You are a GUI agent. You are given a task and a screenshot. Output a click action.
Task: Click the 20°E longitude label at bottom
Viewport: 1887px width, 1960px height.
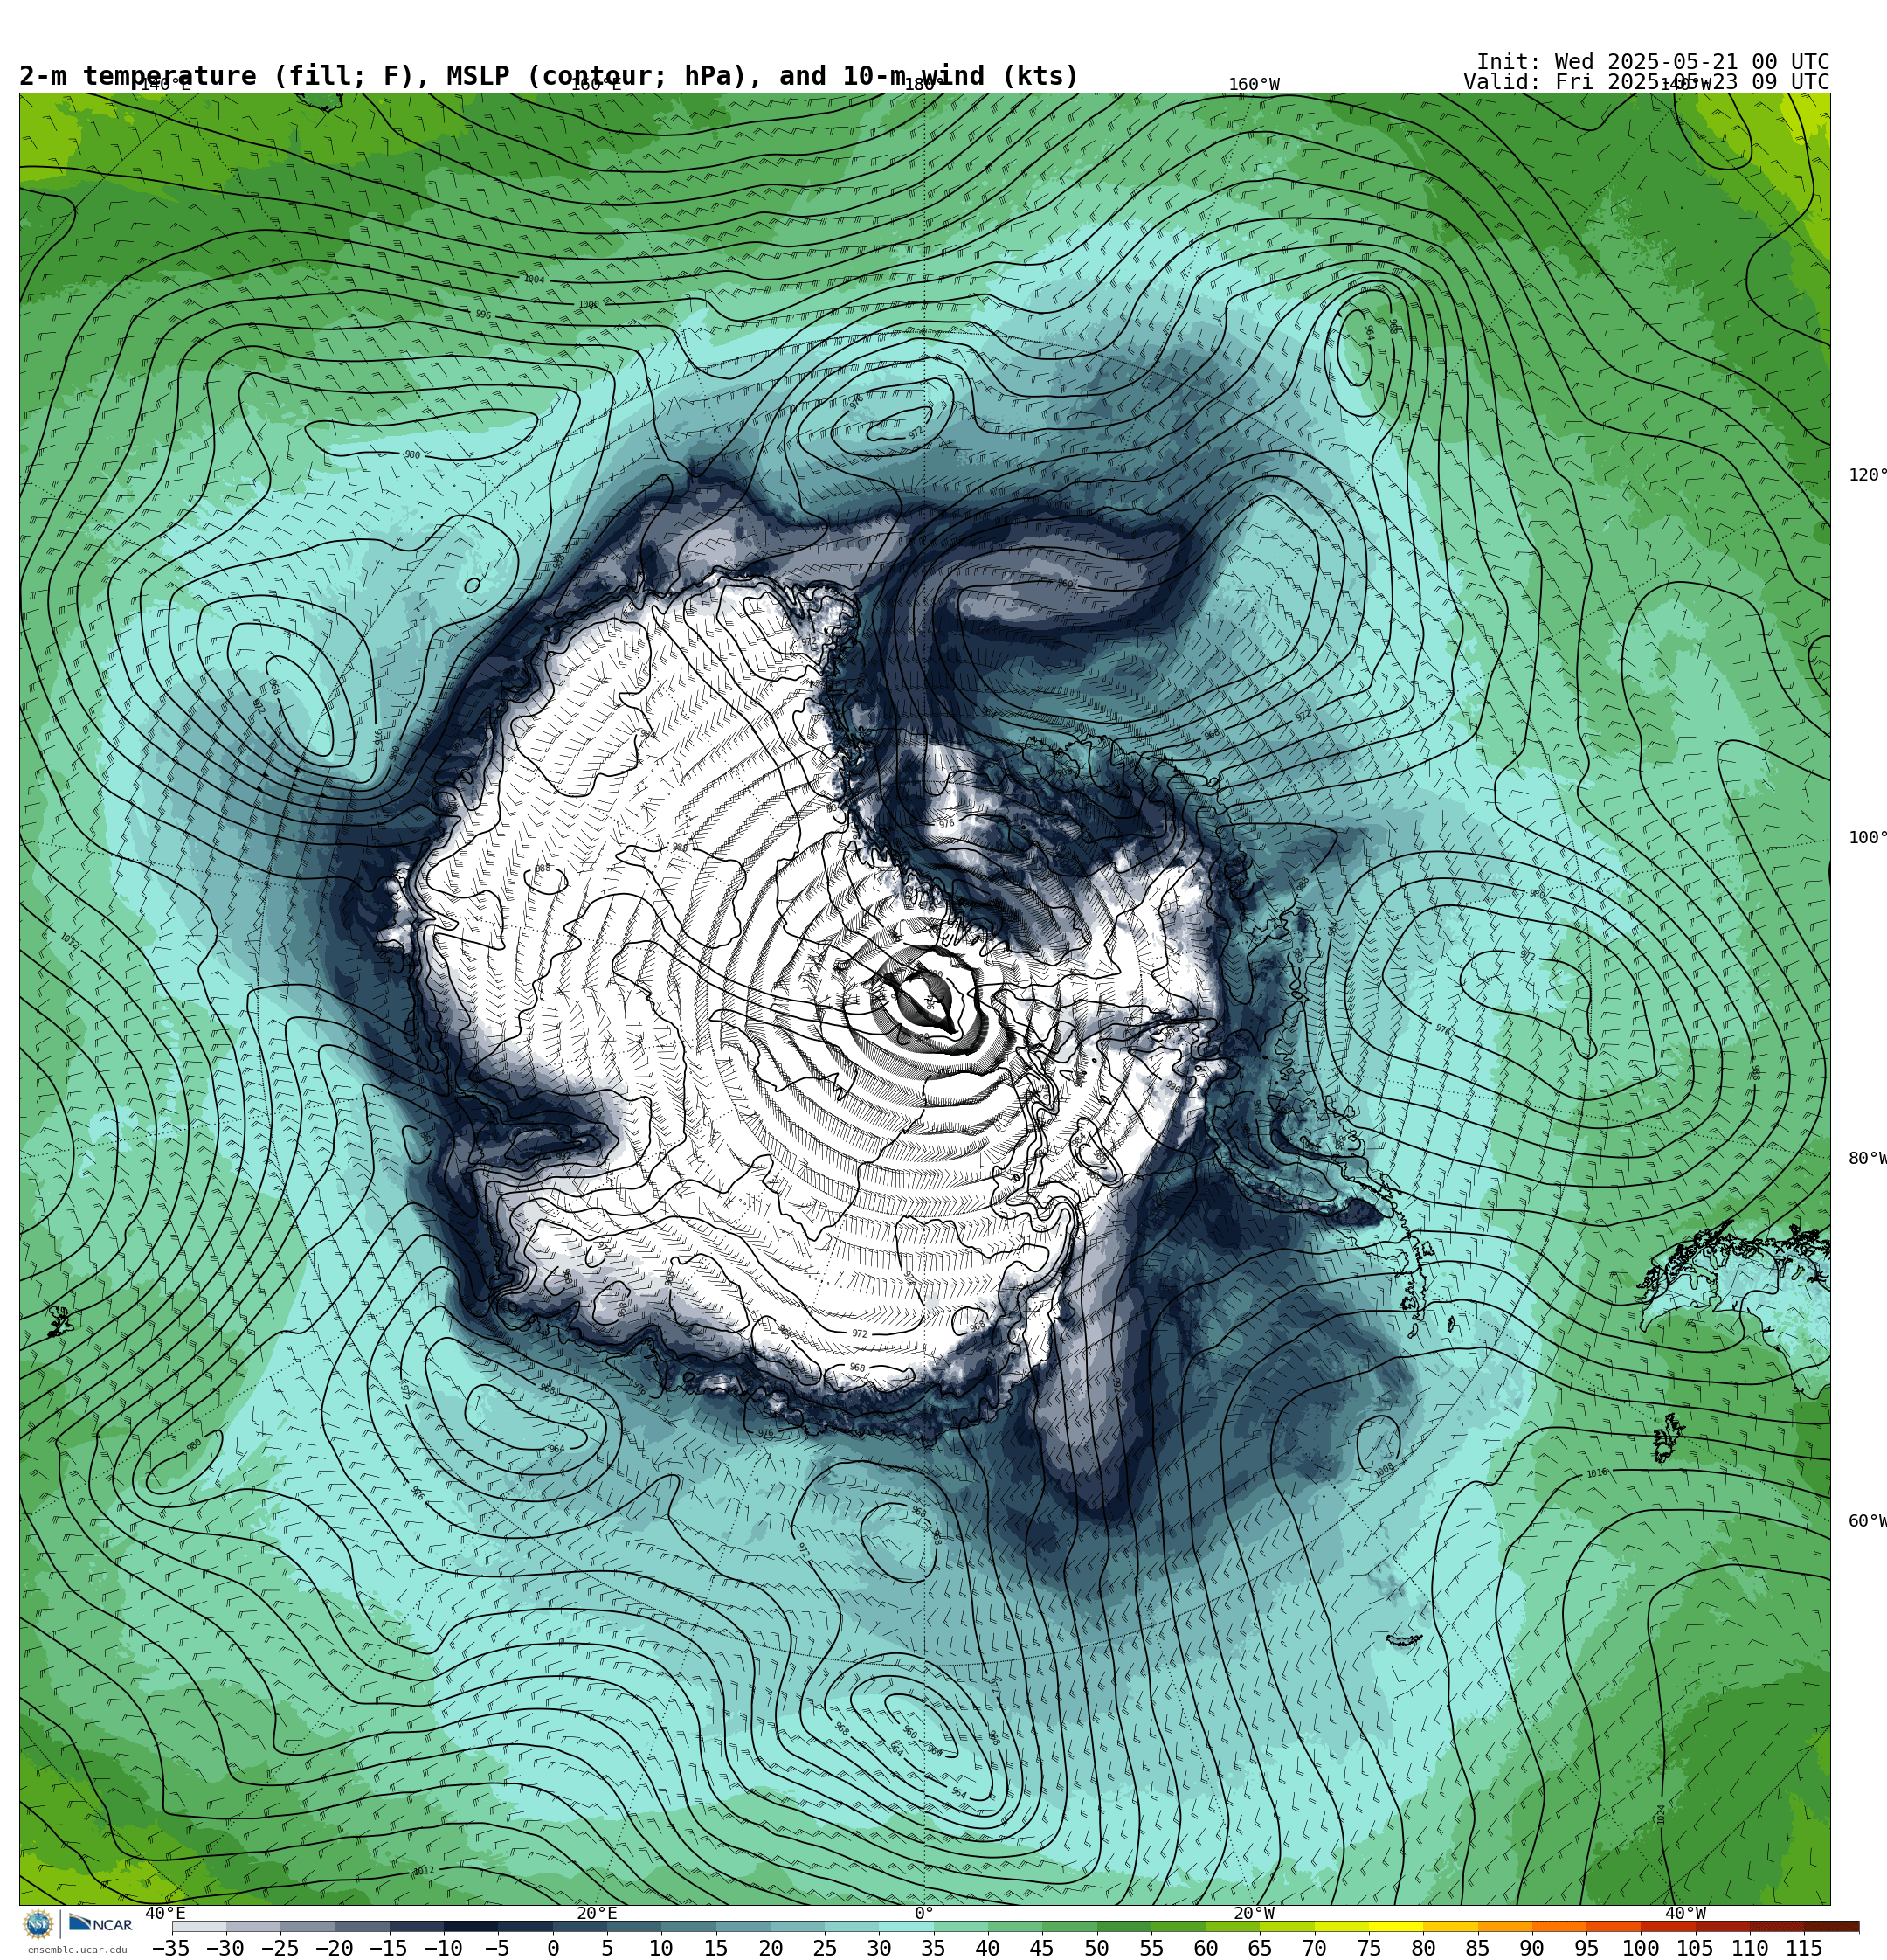click(x=596, y=1913)
